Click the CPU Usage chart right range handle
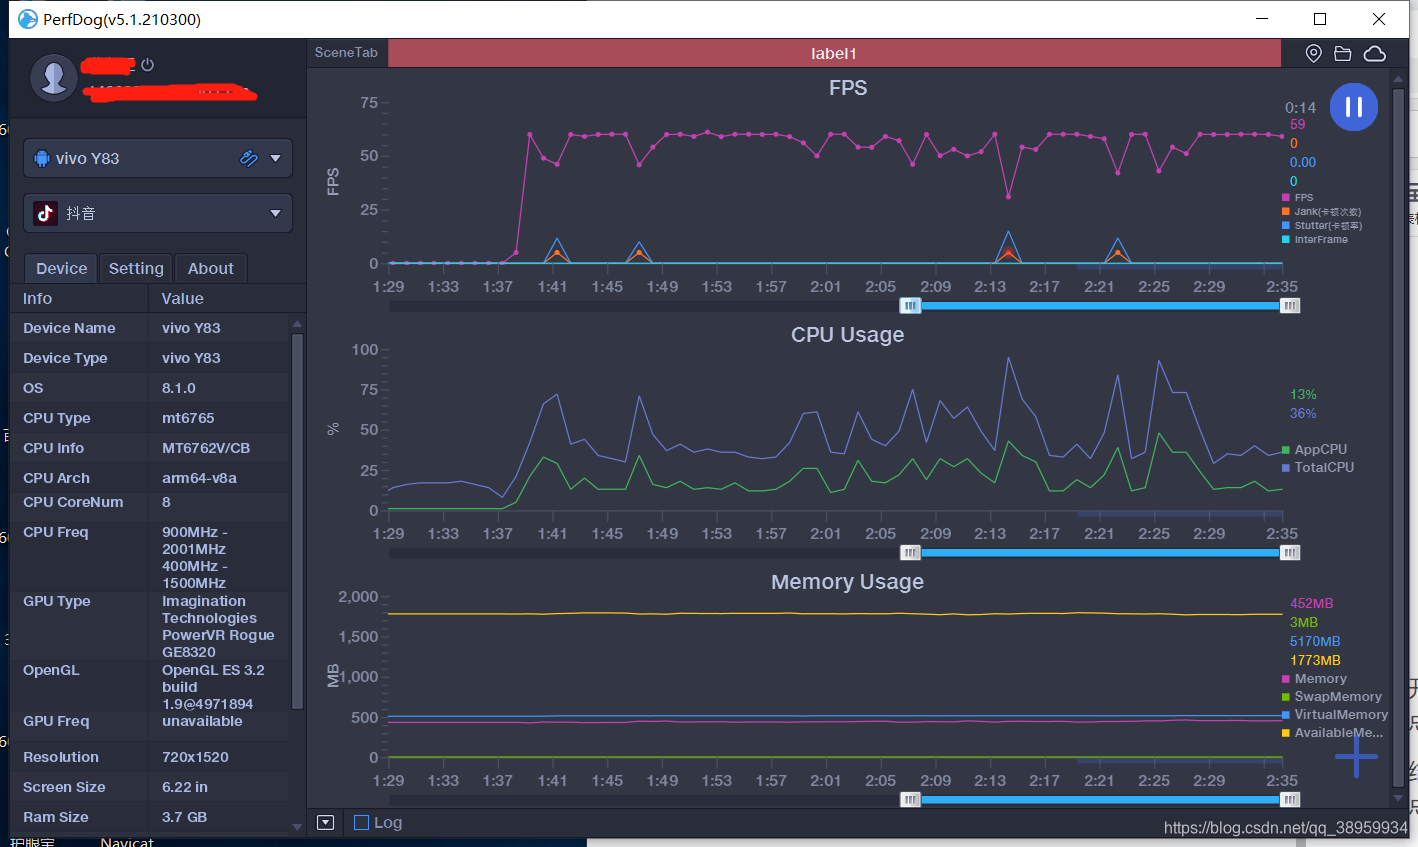1418x847 pixels. tap(1290, 552)
